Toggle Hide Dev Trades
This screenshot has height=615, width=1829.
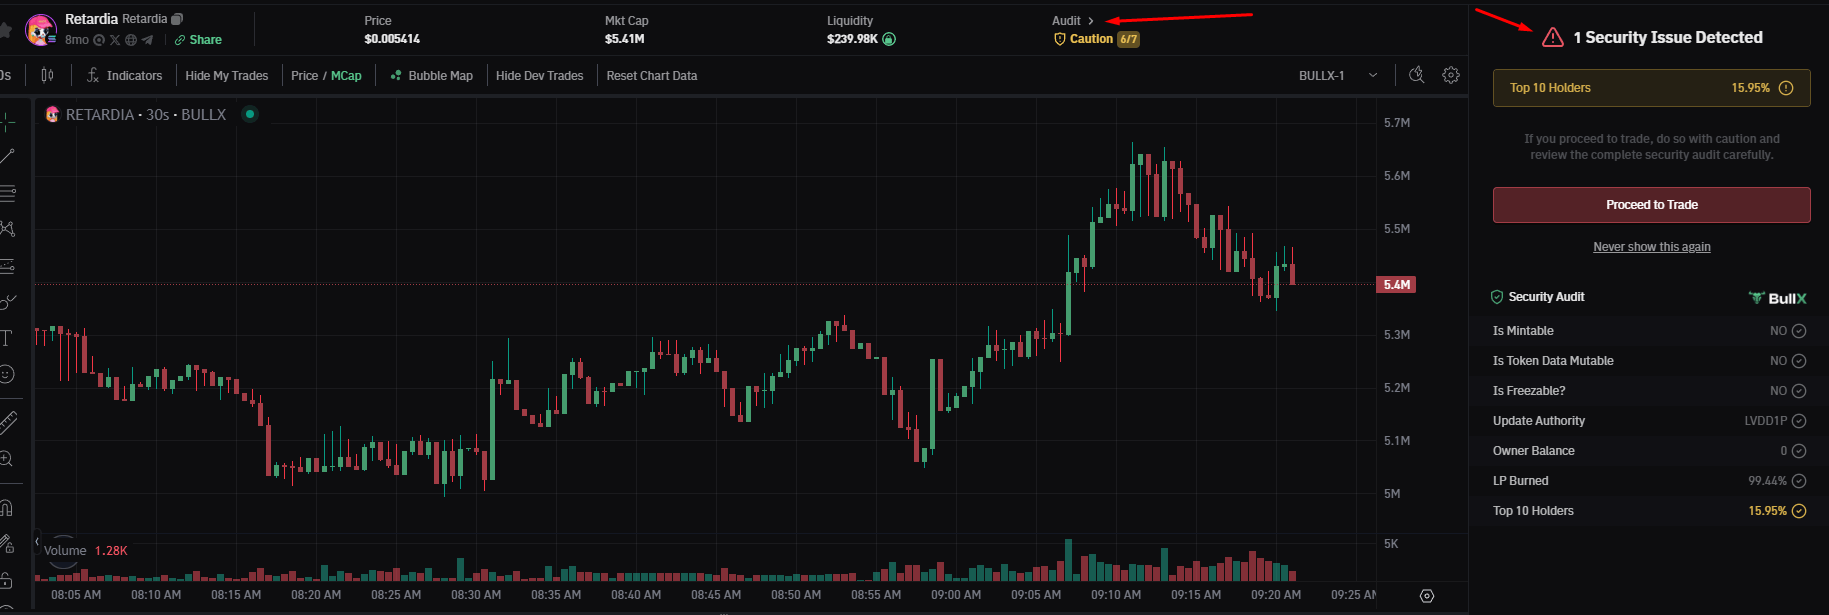(x=539, y=76)
